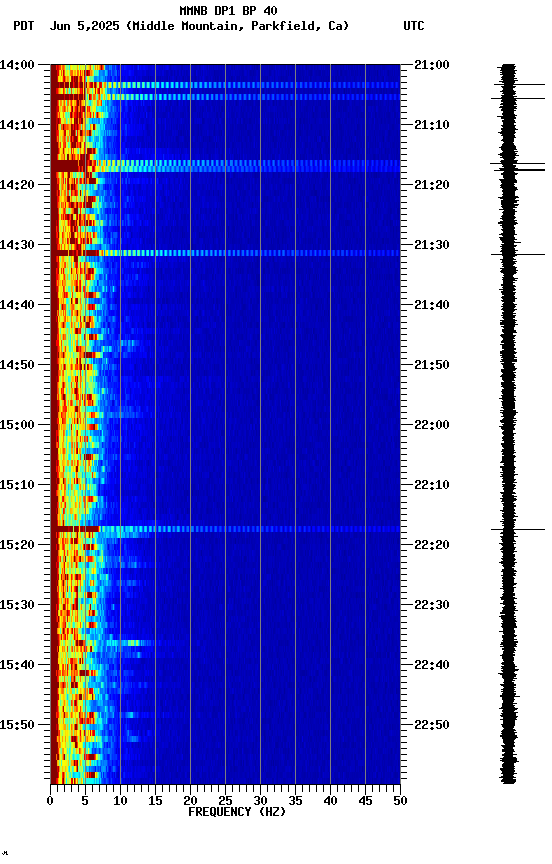Click the 15:00 PDT time label

[x=17, y=425]
